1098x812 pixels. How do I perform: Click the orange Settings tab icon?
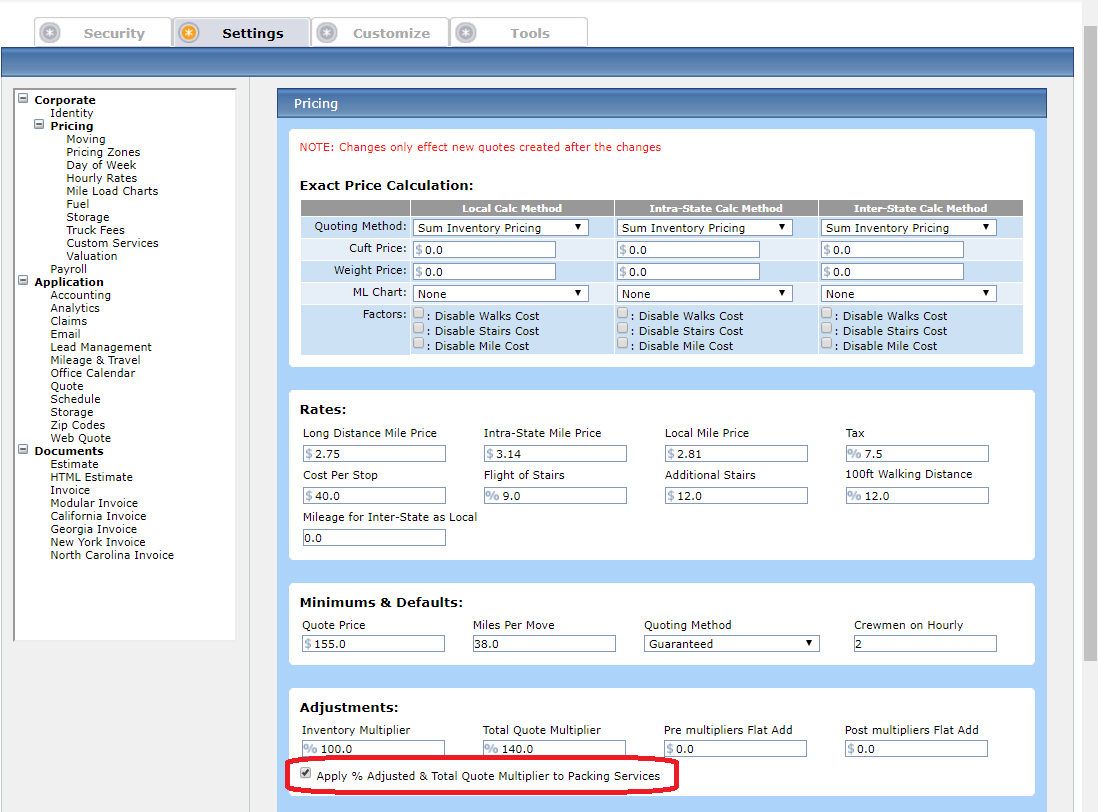pyautogui.click(x=188, y=33)
